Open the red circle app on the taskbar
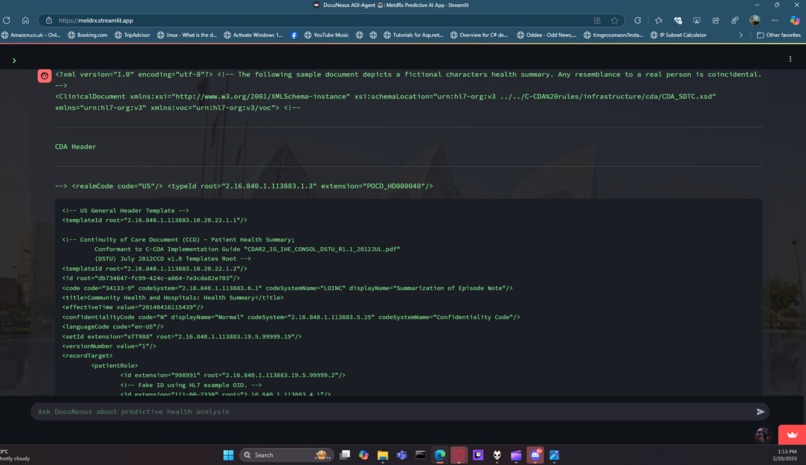 pyautogui.click(x=459, y=455)
